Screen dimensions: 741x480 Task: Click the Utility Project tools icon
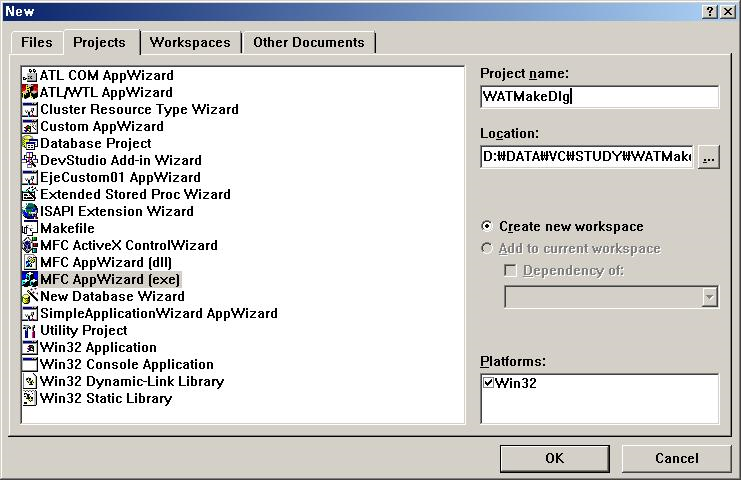(x=30, y=330)
